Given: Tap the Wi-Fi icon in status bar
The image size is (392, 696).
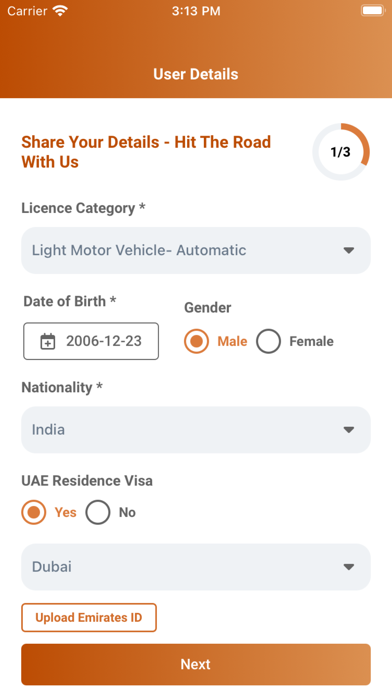Looking at the screenshot, I should (59, 11).
